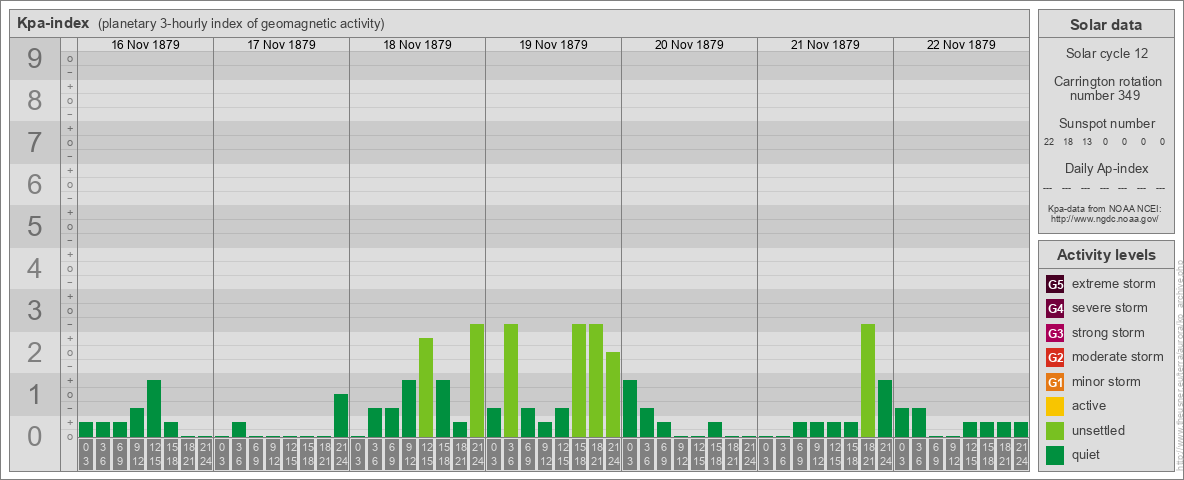The width and height of the screenshot is (1184, 480).
Task: Click the 'severe storm' legend label
Action: coord(1110,308)
